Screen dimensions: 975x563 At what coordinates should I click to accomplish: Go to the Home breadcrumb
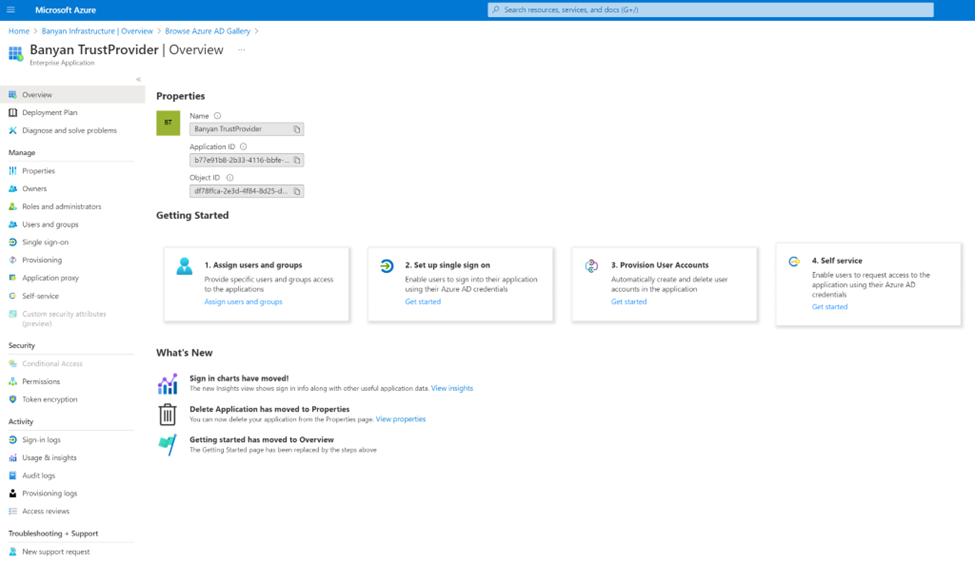click(19, 31)
